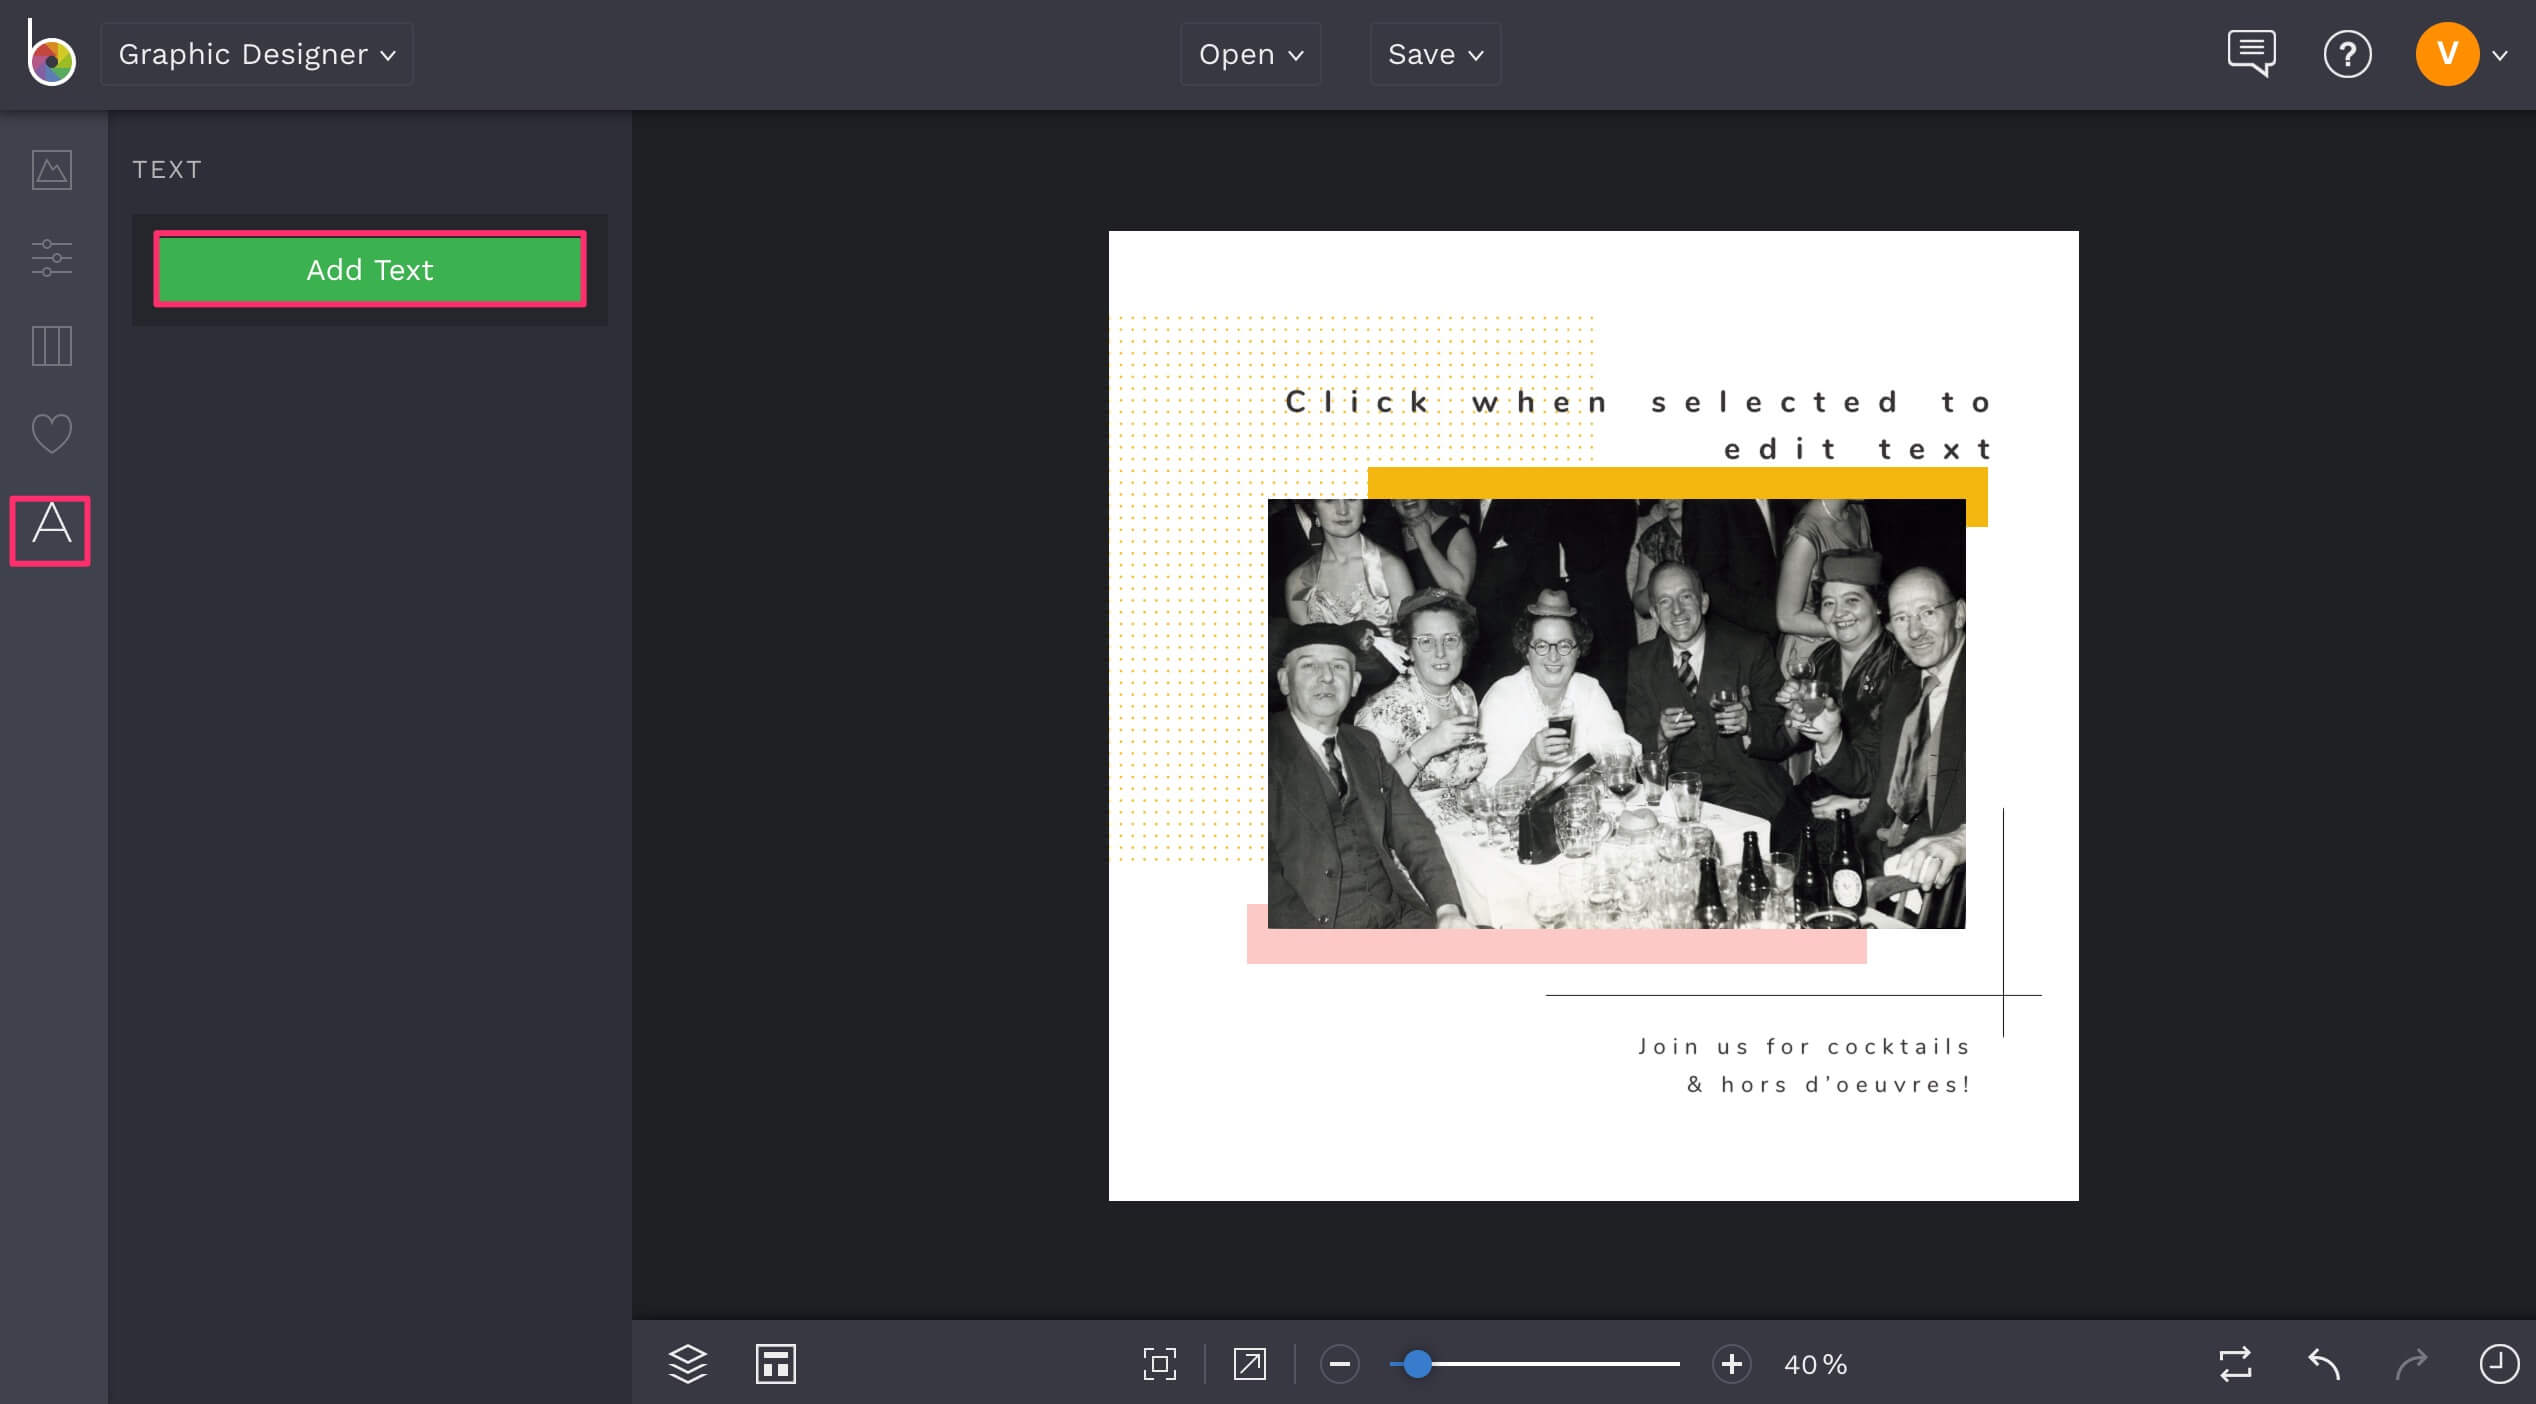Open the Save dropdown menu
2536x1404 pixels.
pos(1435,54)
